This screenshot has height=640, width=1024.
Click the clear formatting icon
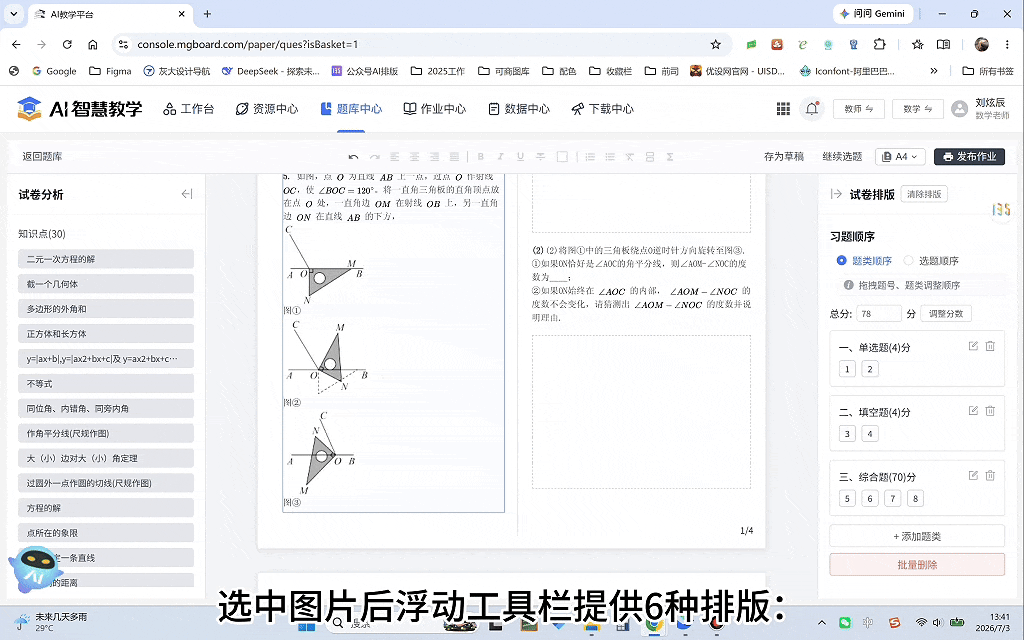coord(630,157)
